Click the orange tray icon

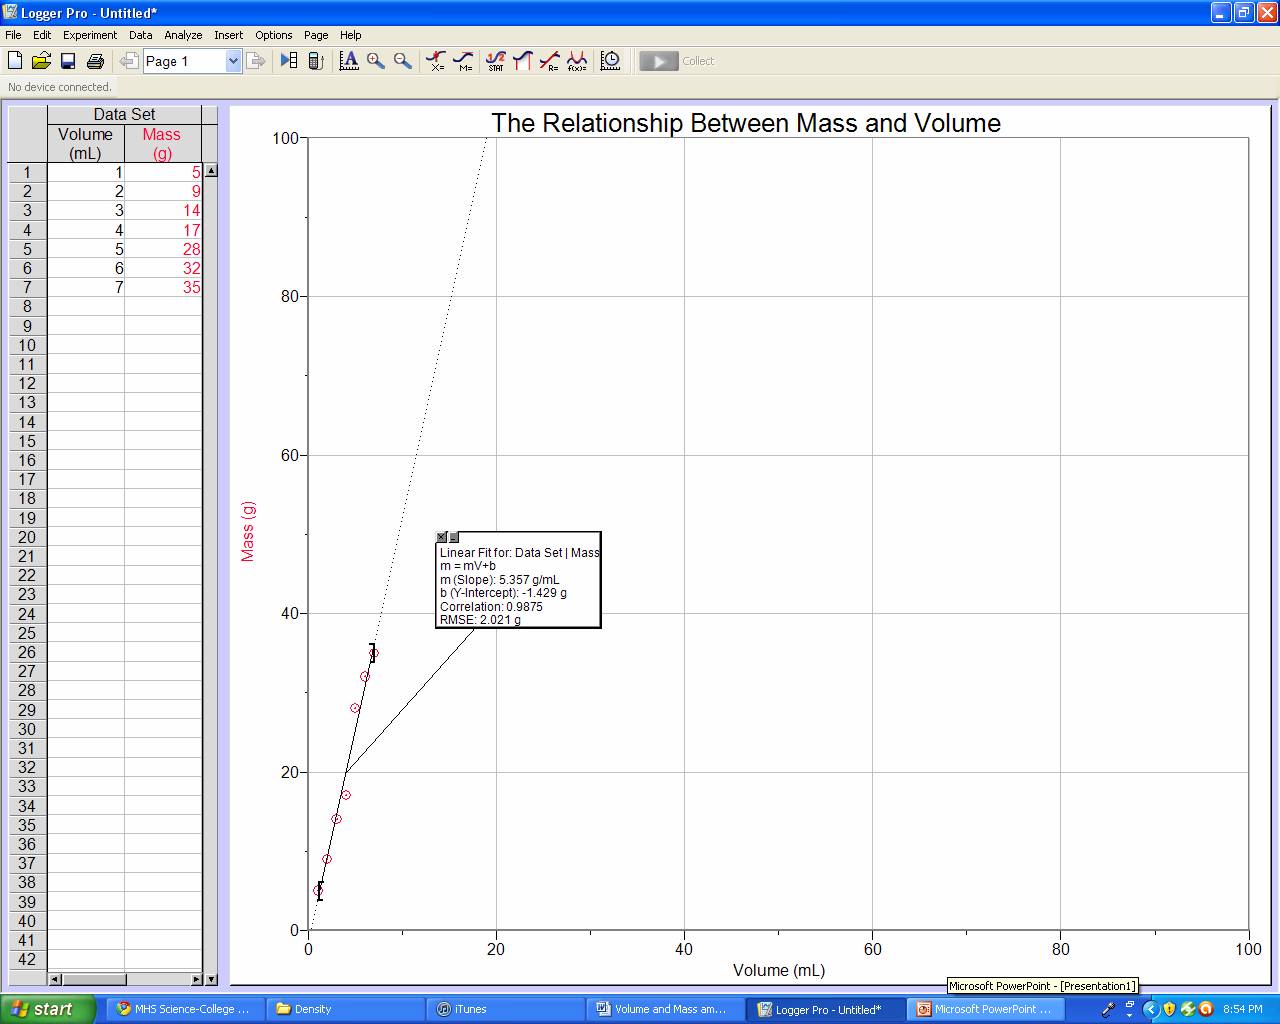[1206, 1009]
